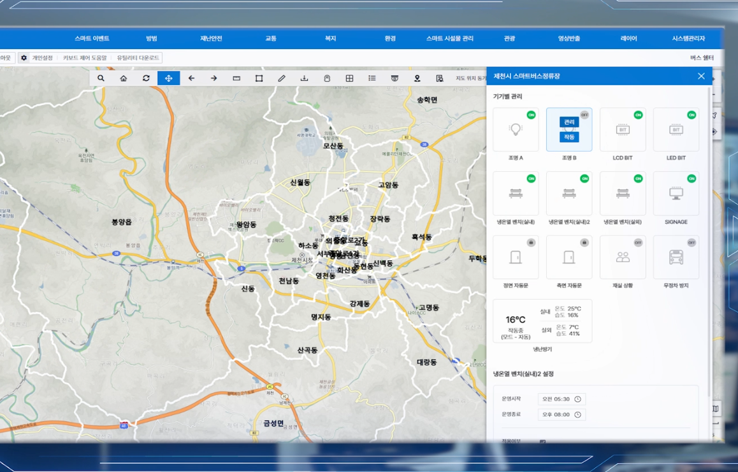This screenshot has height=472, width=738.
Task: Click the map document icon near 지도 위치
Action: [x=440, y=78]
